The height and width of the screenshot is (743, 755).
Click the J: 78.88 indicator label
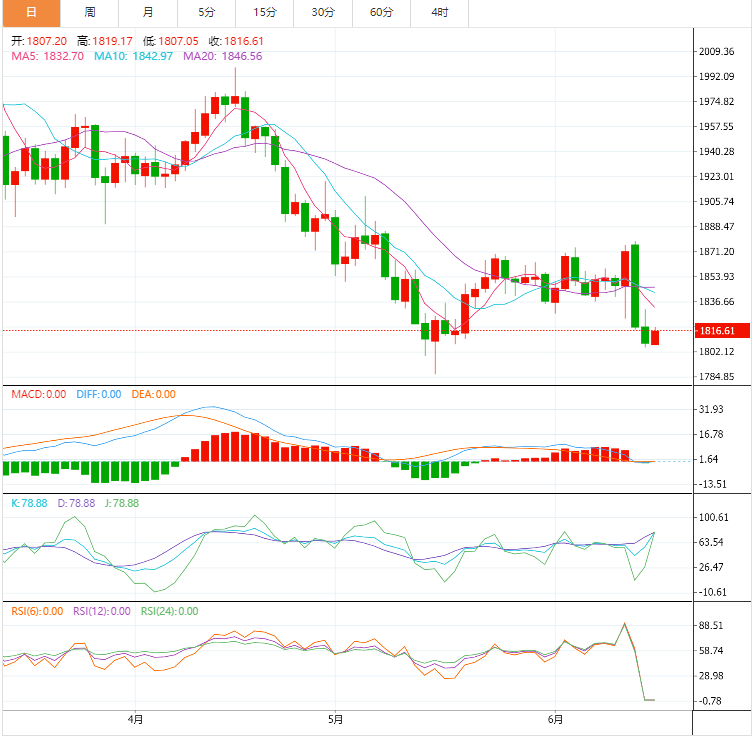[x=122, y=503]
